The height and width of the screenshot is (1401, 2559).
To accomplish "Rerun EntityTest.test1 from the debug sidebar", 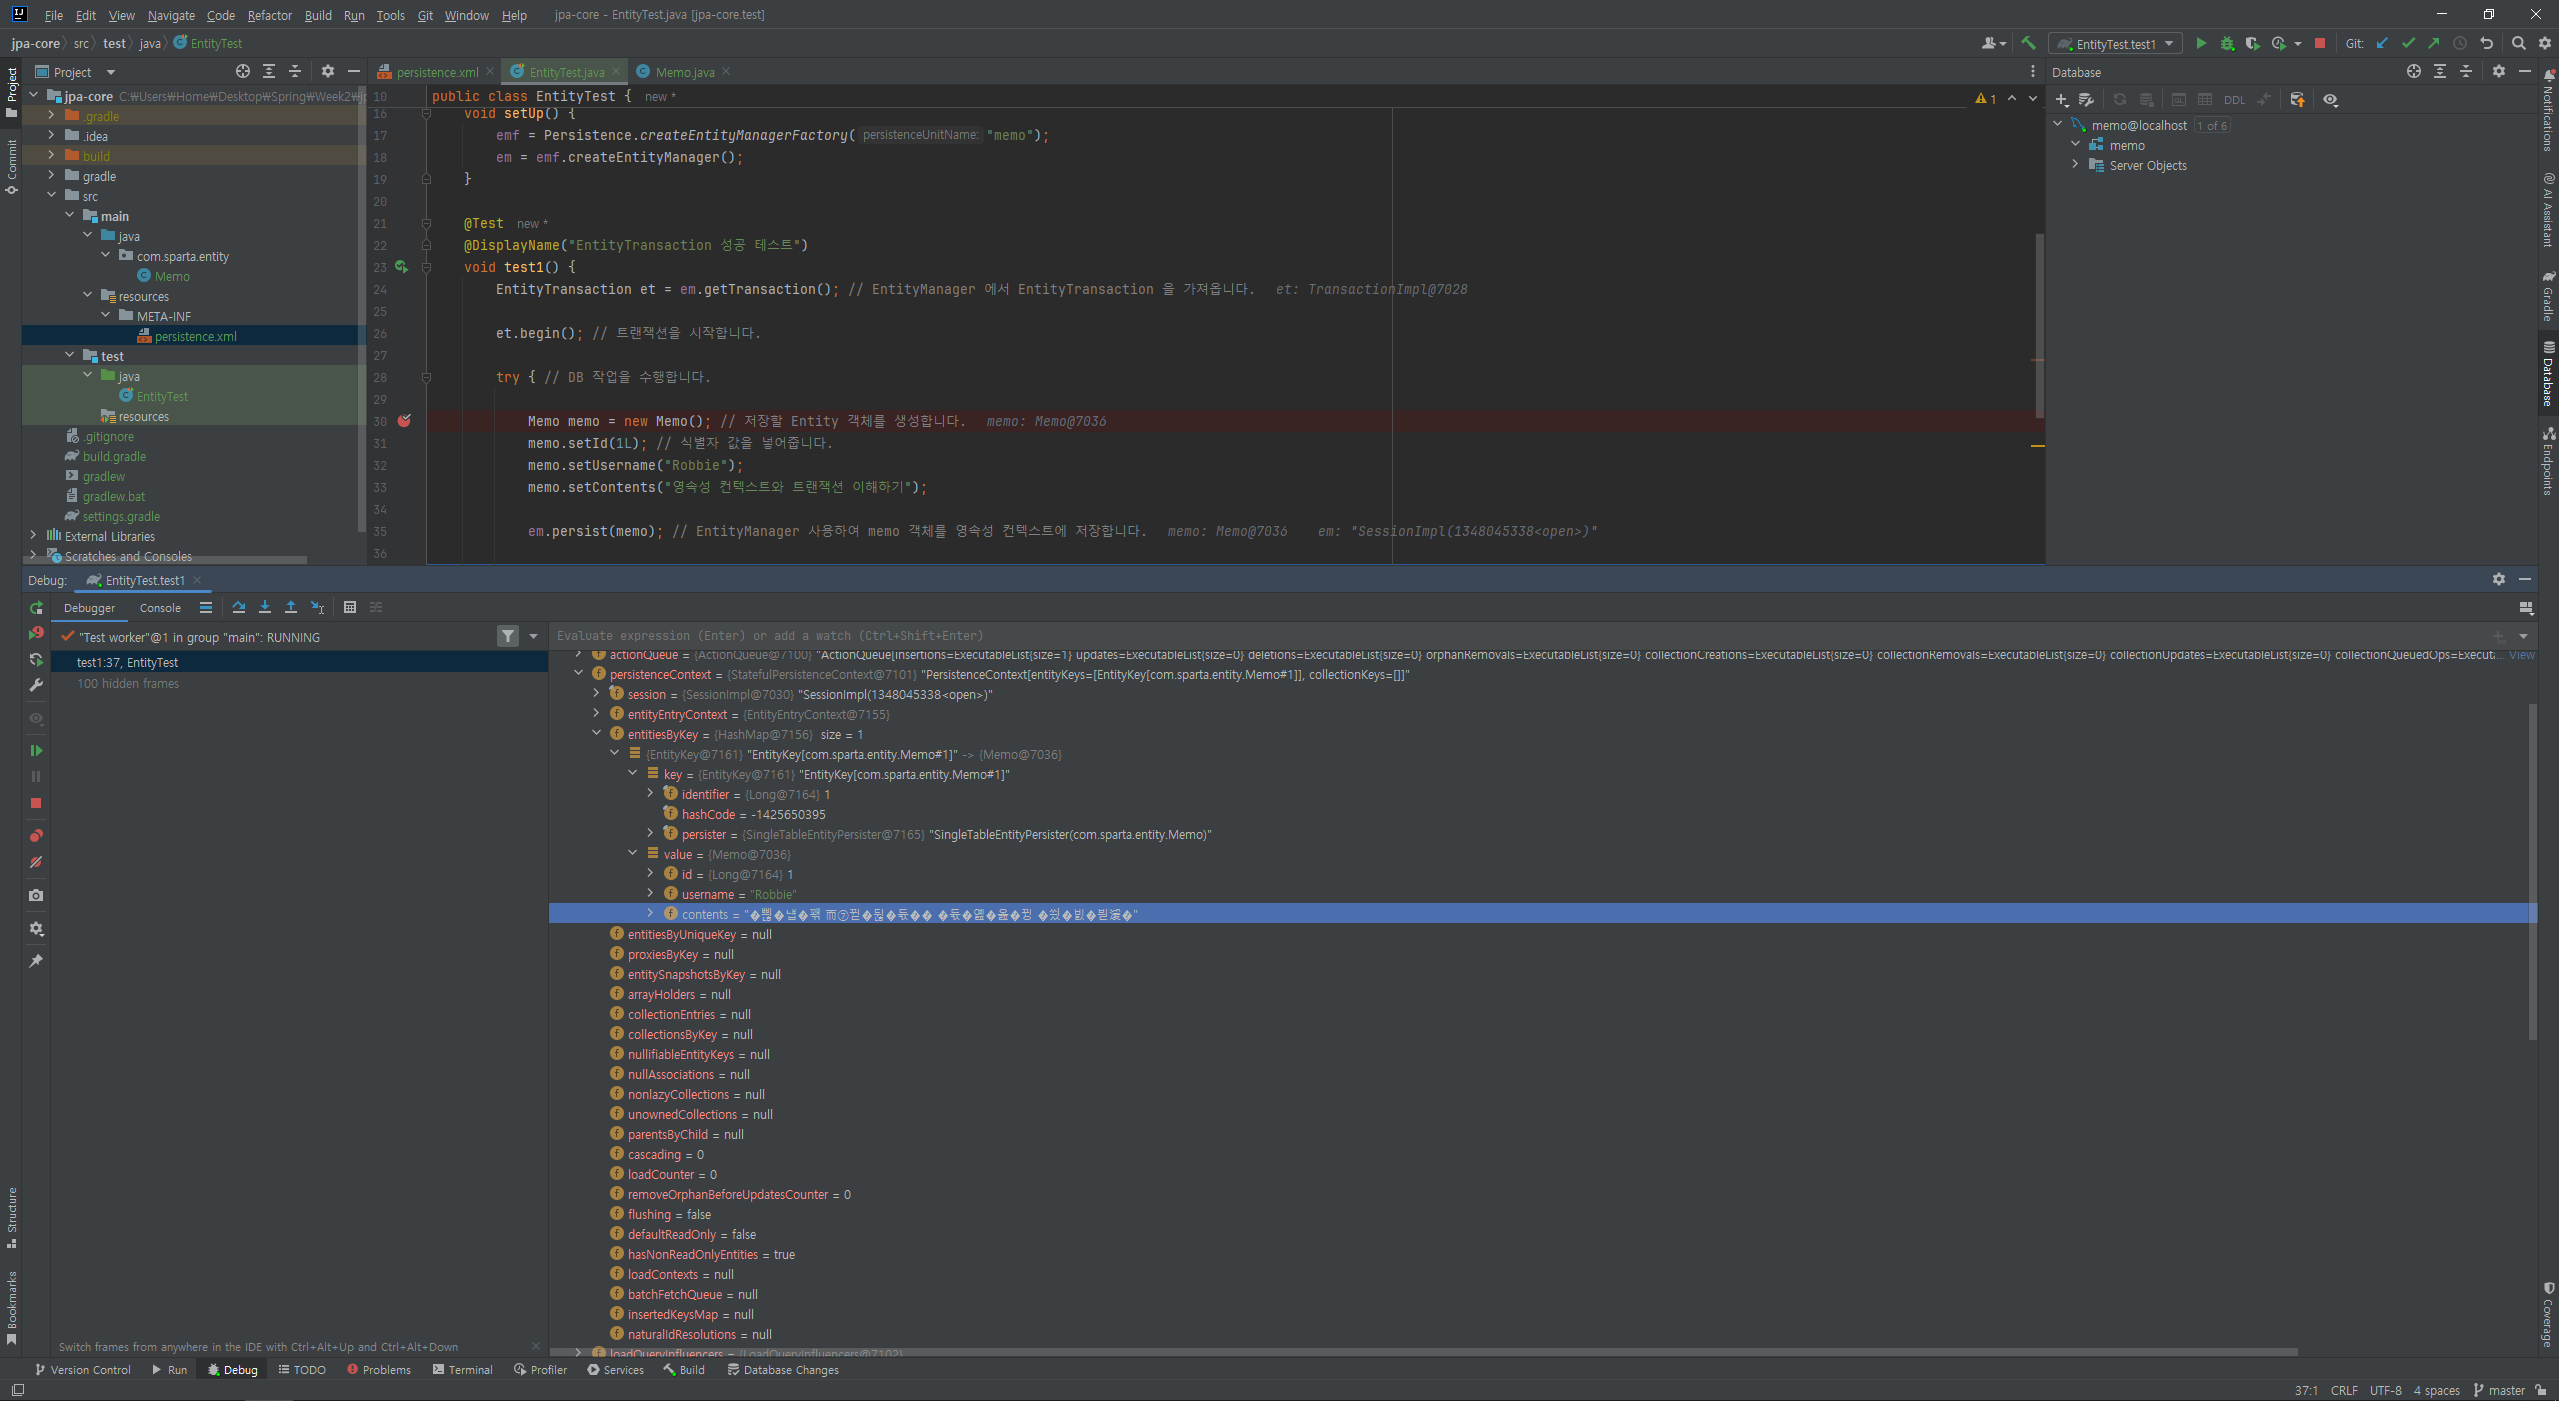I will click(36, 608).
